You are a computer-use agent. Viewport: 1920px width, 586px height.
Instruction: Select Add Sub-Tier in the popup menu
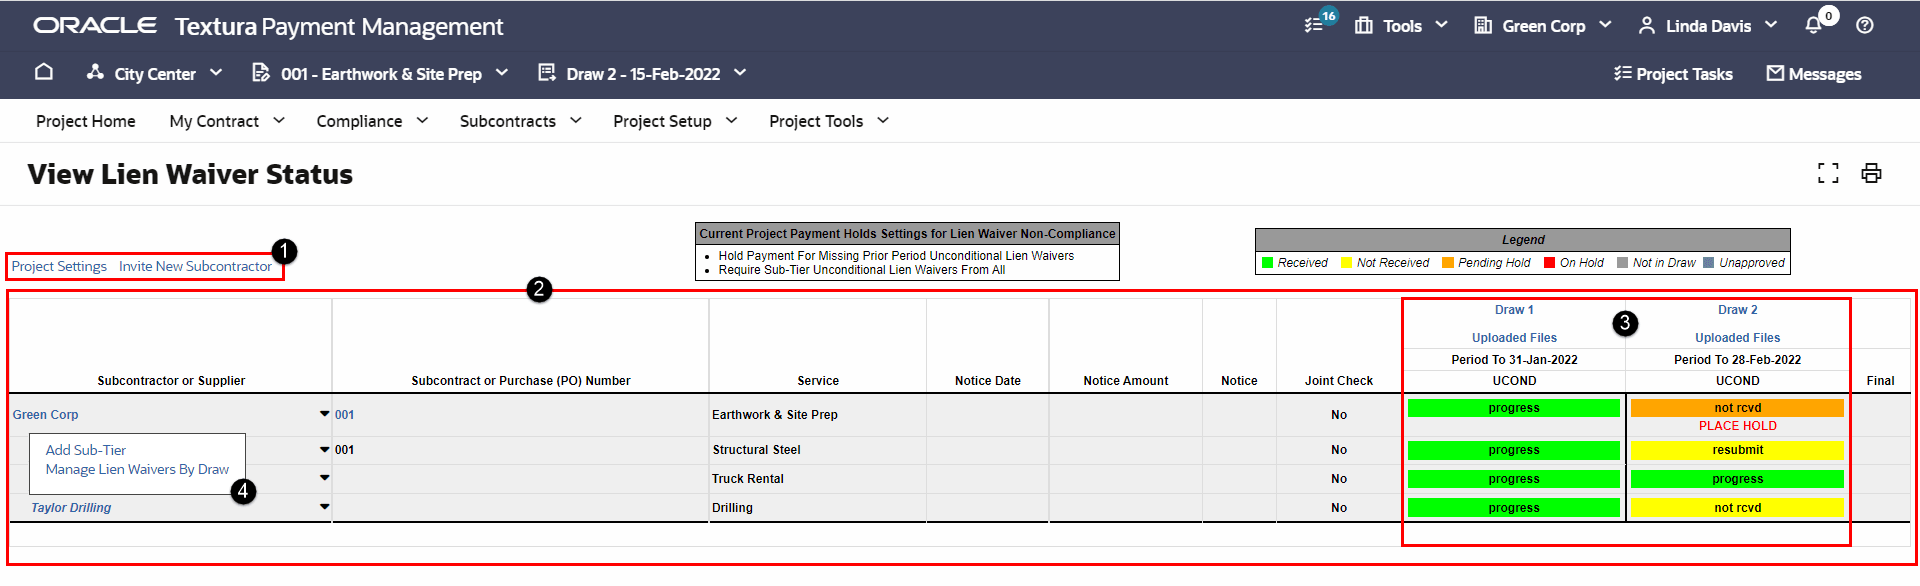click(x=86, y=451)
